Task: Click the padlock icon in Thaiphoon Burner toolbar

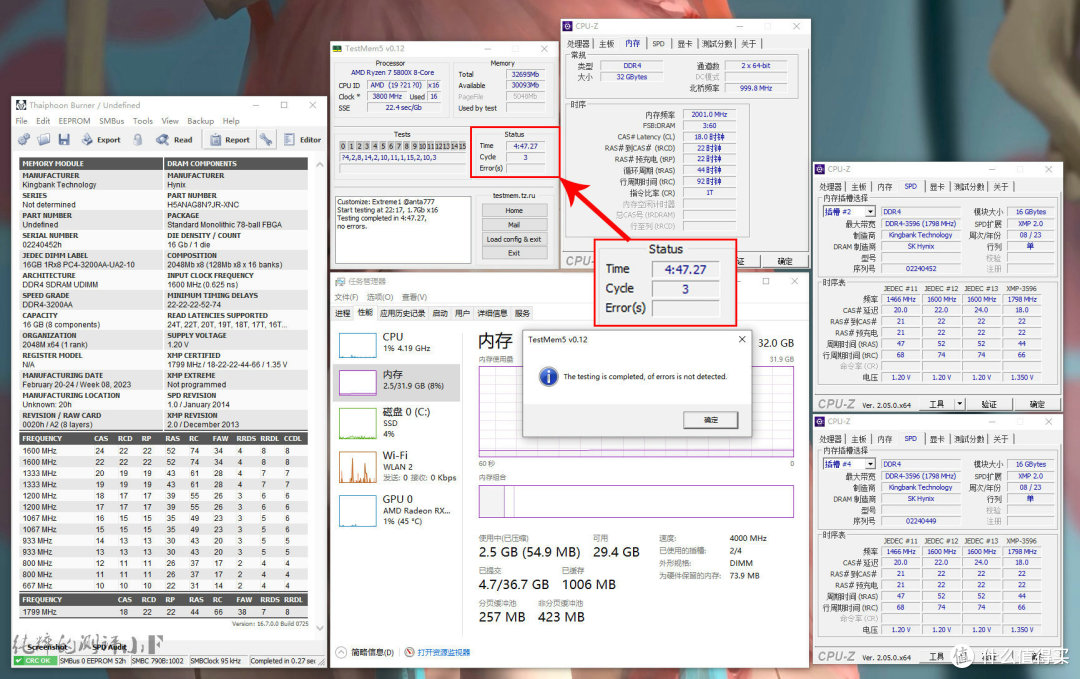Action: click(x=138, y=140)
